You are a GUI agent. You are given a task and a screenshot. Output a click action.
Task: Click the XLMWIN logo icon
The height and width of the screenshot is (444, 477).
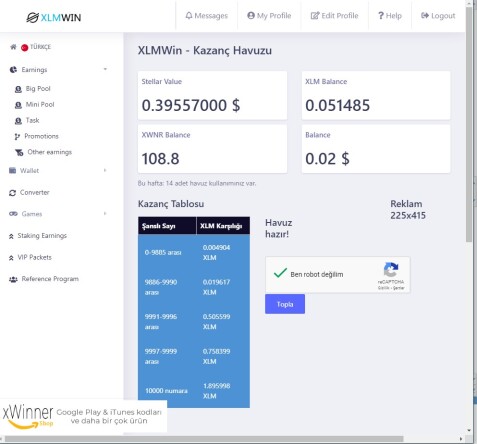point(32,17)
